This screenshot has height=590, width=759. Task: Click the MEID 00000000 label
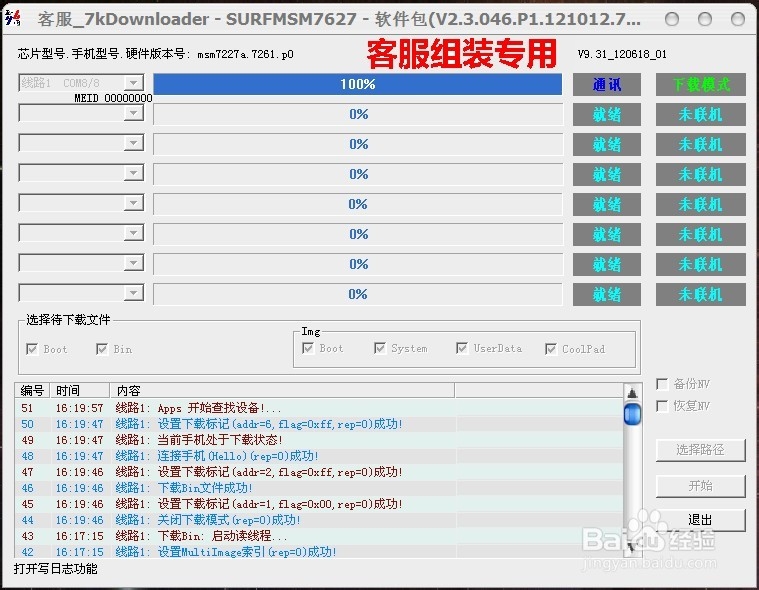(x=113, y=98)
